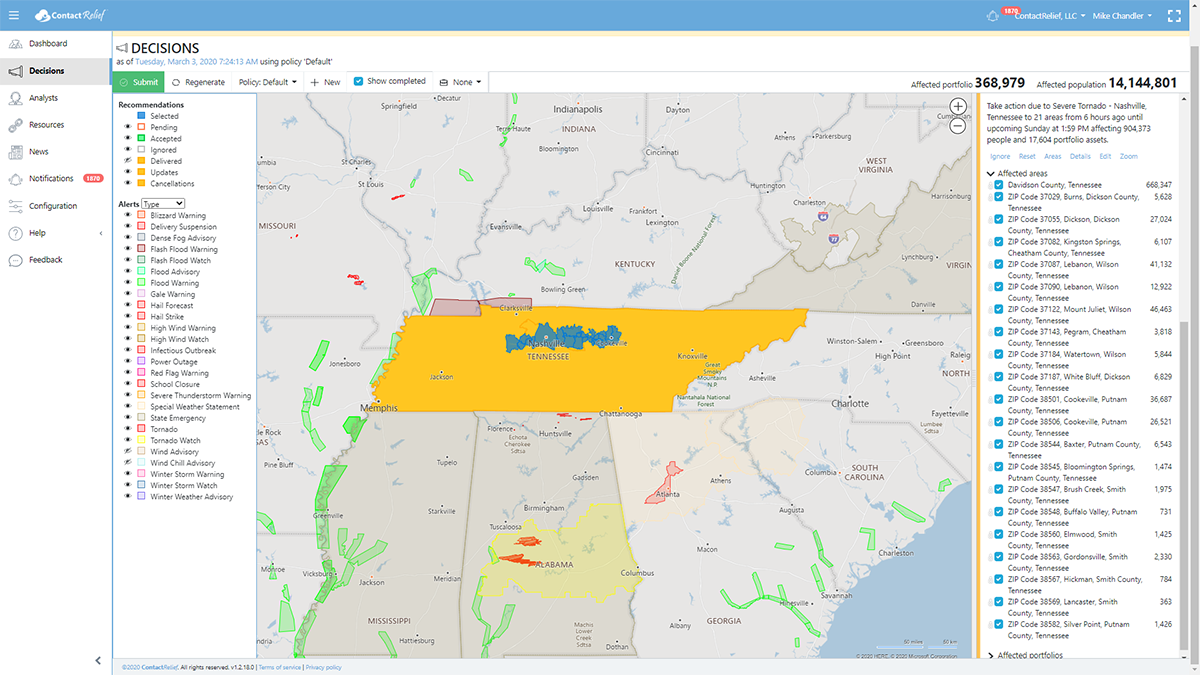Open the notifications bell in the top bar
The width and height of the screenshot is (1200, 675).
[993, 16]
